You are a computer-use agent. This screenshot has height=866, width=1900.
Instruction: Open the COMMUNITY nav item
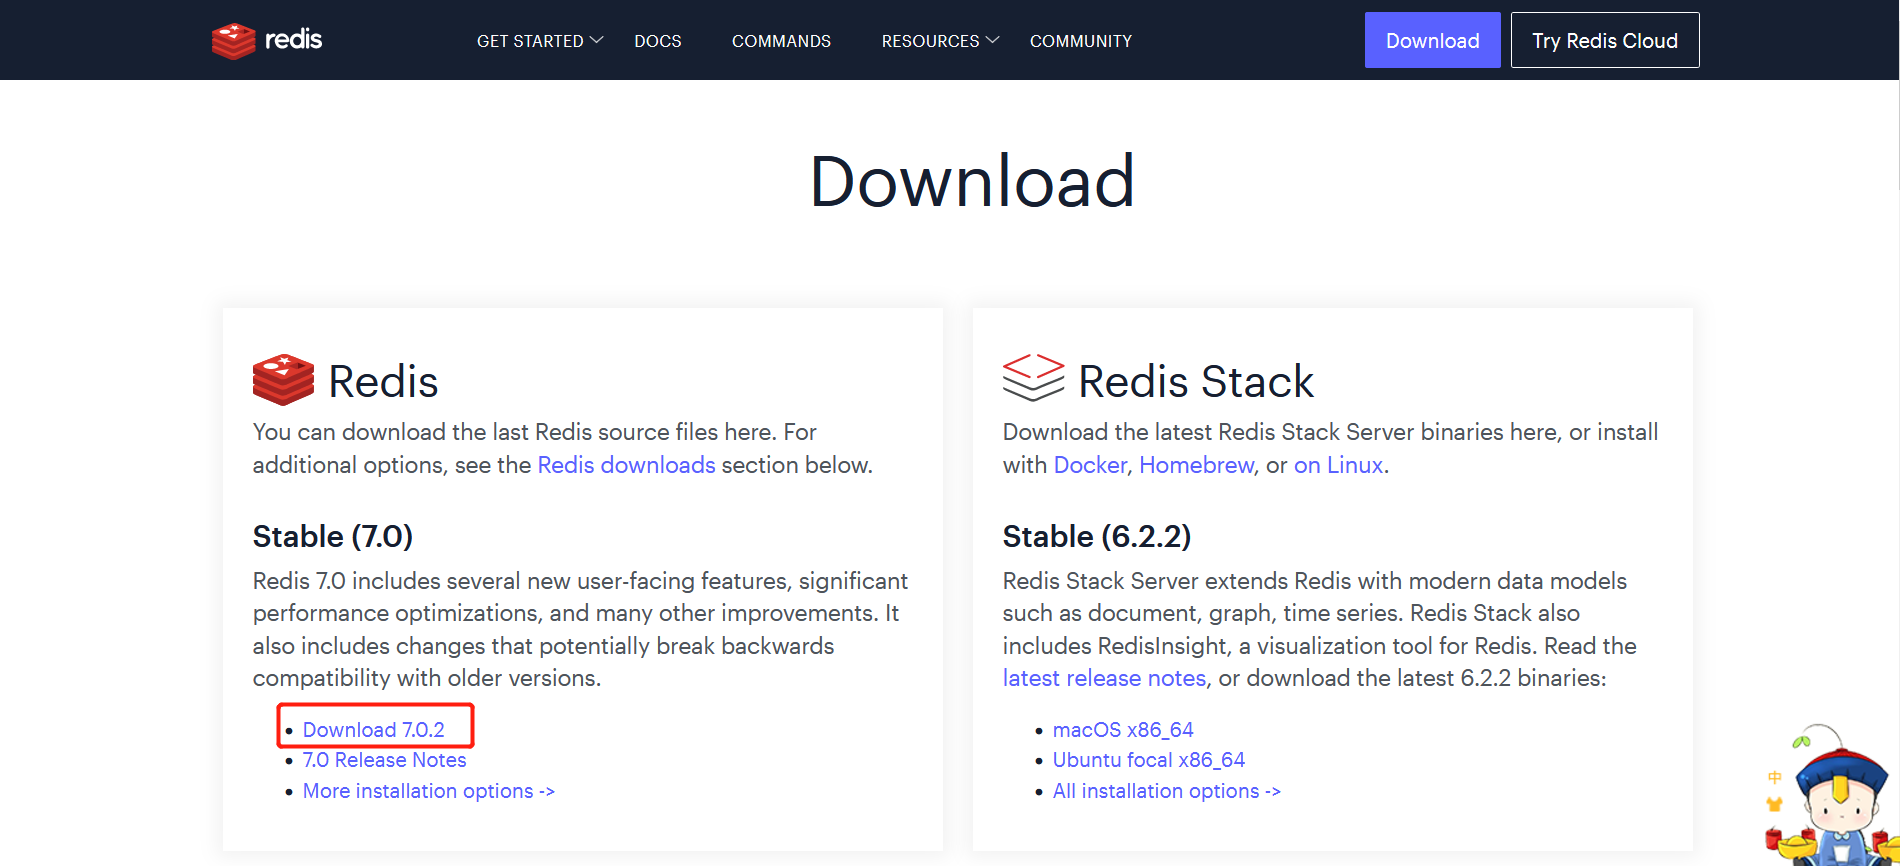[x=1081, y=41]
